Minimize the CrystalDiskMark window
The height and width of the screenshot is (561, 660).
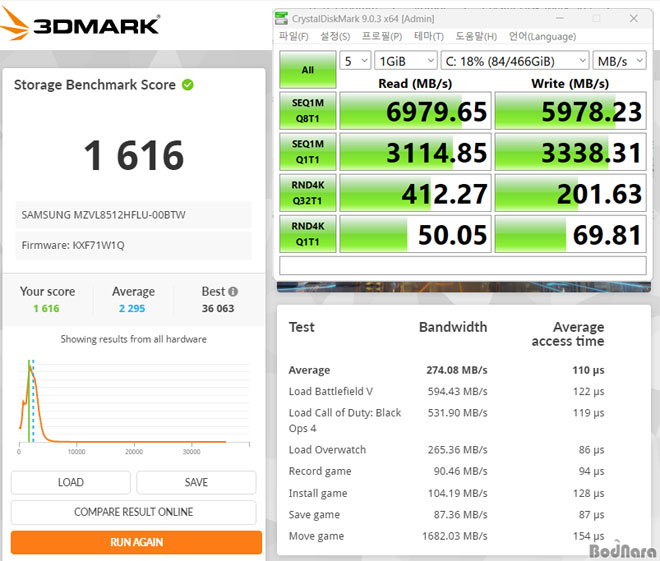(x=559, y=19)
